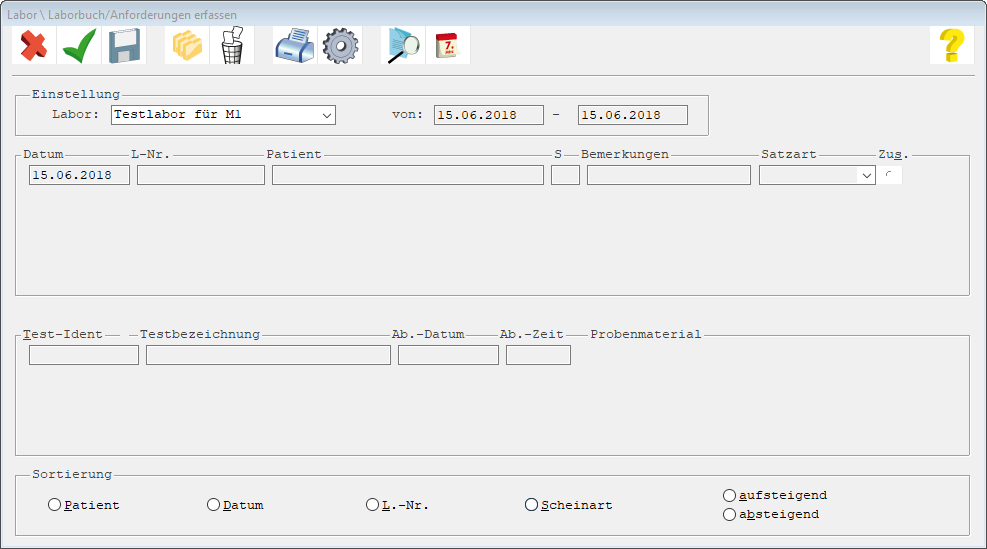Focus the Patient input field
This screenshot has height=549, width=987.
point(408,175)
